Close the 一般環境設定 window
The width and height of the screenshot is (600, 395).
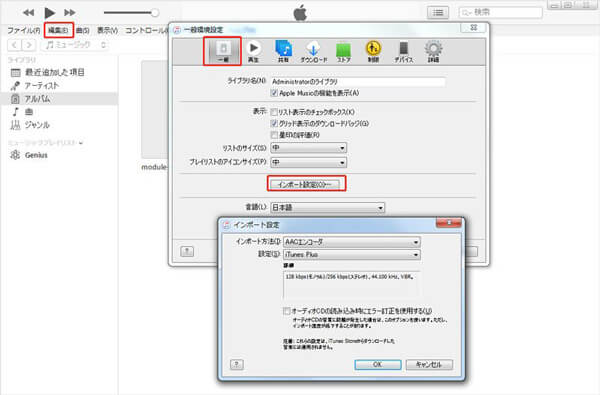(x=473, y=28)
